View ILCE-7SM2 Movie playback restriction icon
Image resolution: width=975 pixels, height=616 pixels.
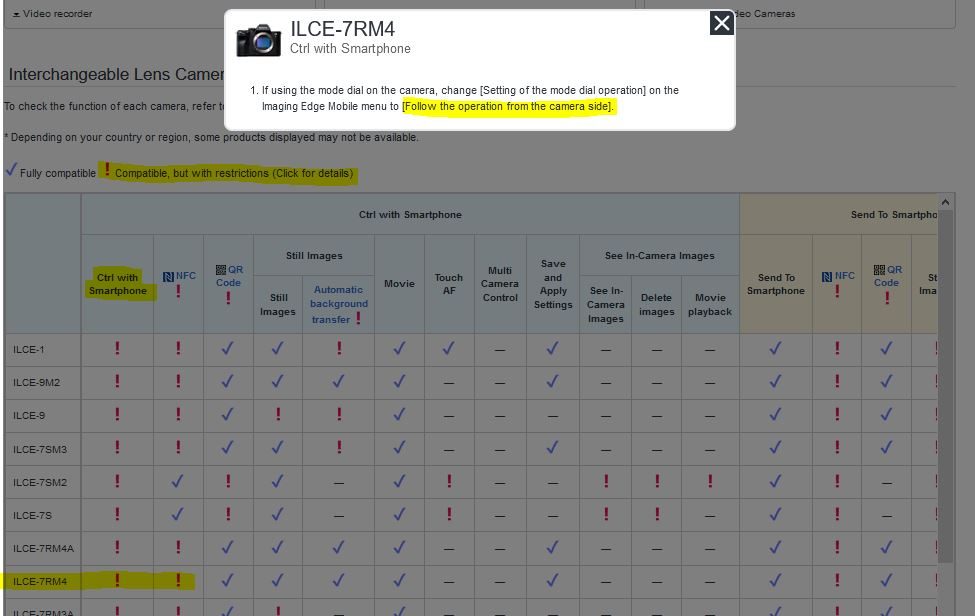[x=710, y=481]
